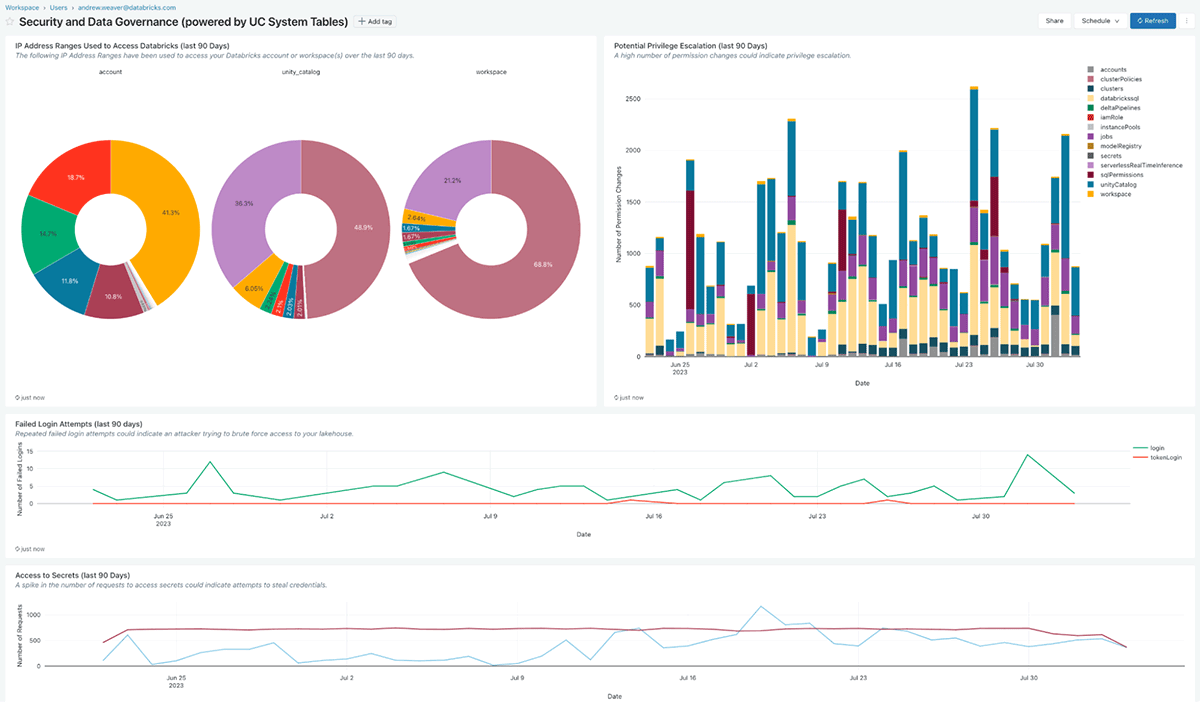
Task: Click the Refresh dashboard button
Action: coord(1152,20)
